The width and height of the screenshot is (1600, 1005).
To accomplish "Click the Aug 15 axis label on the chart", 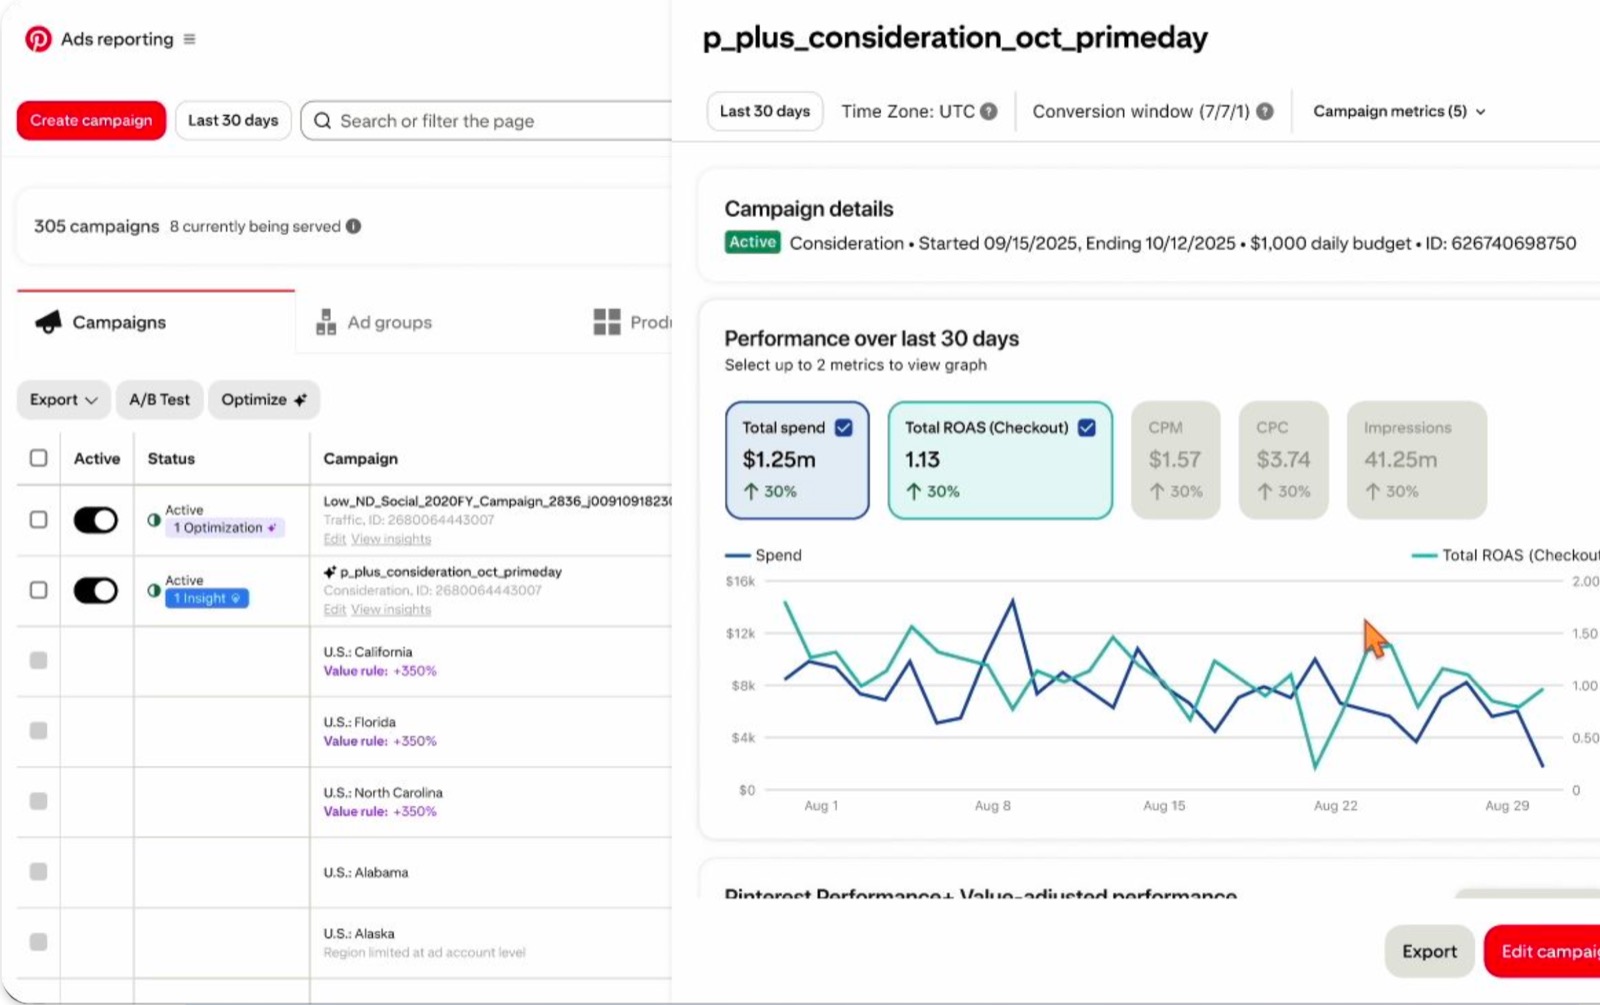I will (x=1164, y=805).
